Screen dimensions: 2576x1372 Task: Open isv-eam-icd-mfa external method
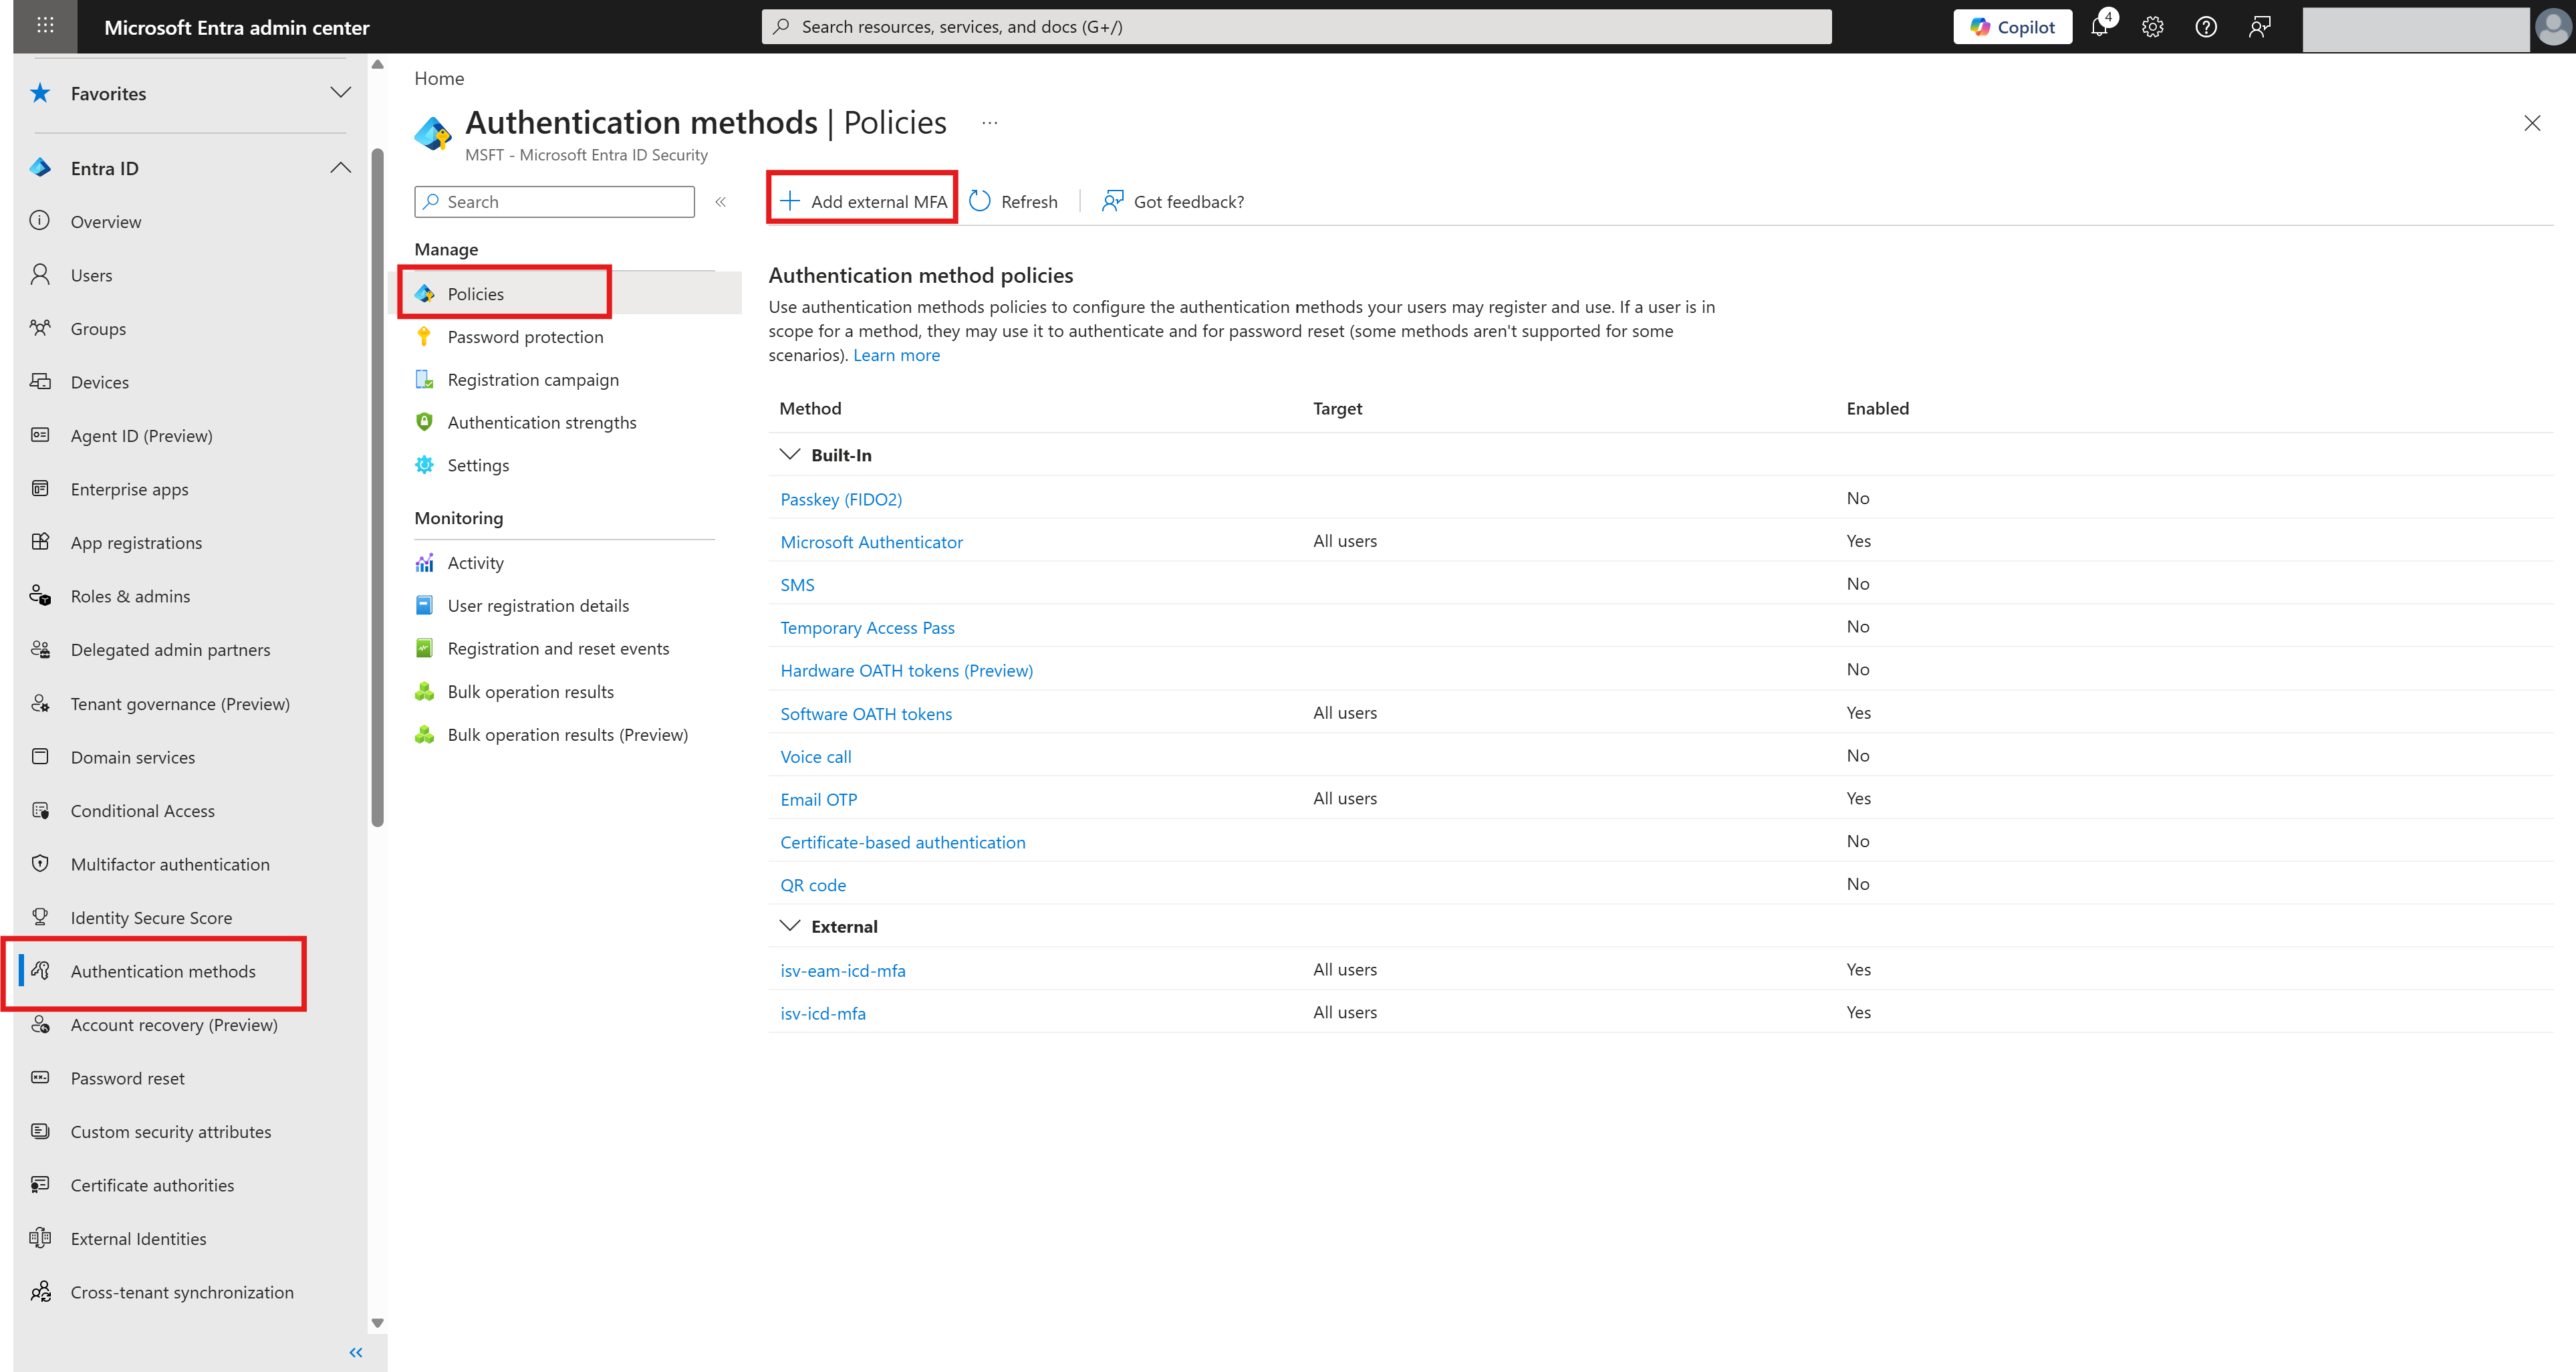click(842, 970)
